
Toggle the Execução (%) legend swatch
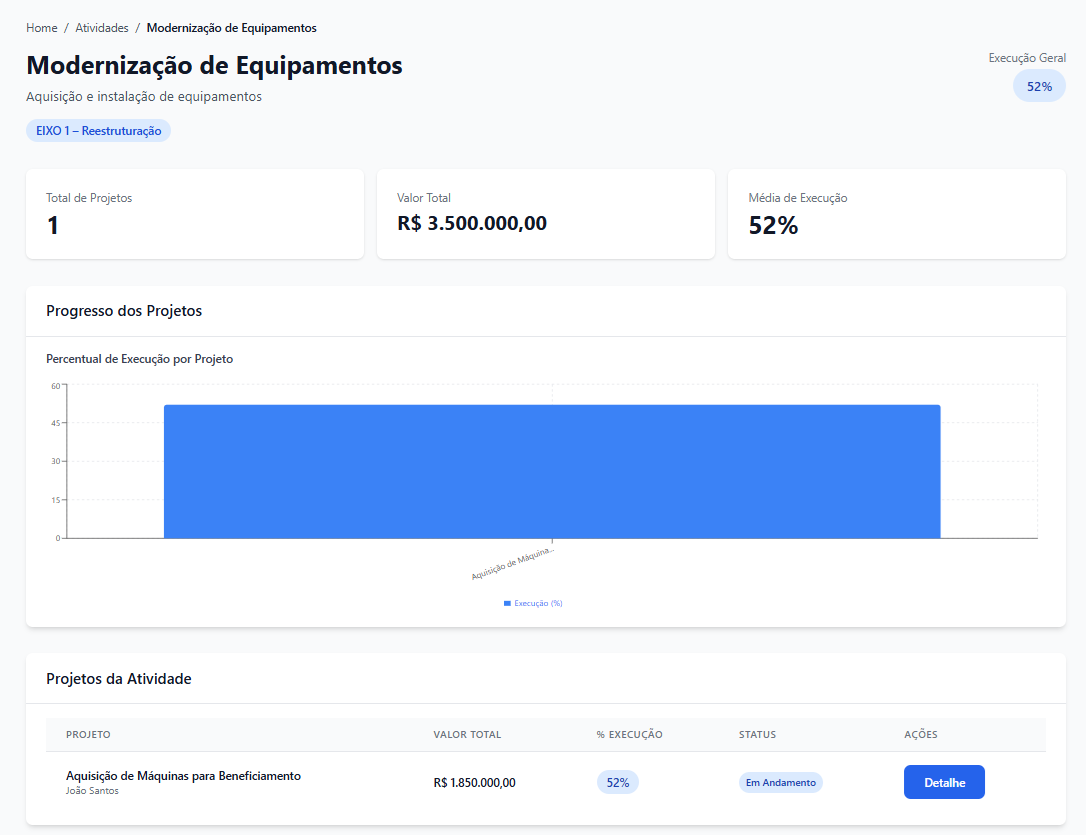(x=508, y=603)
